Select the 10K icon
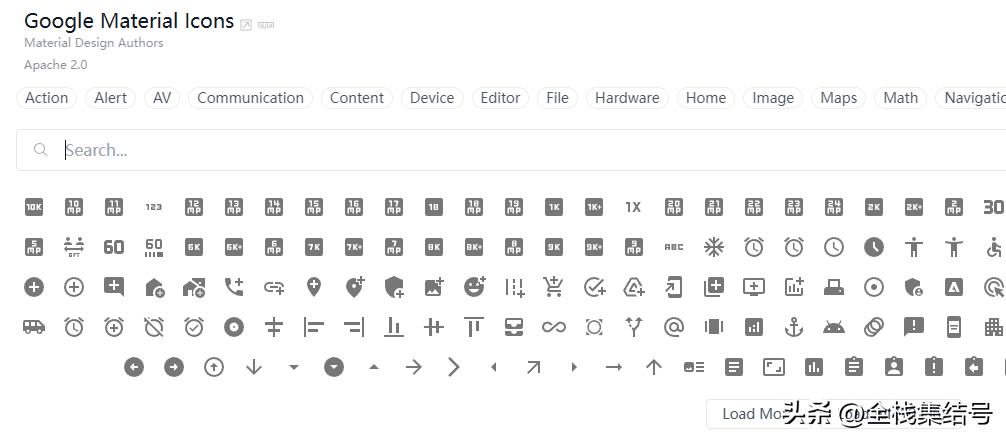This screenshot has height=439, width=1006. click(34, 207)
